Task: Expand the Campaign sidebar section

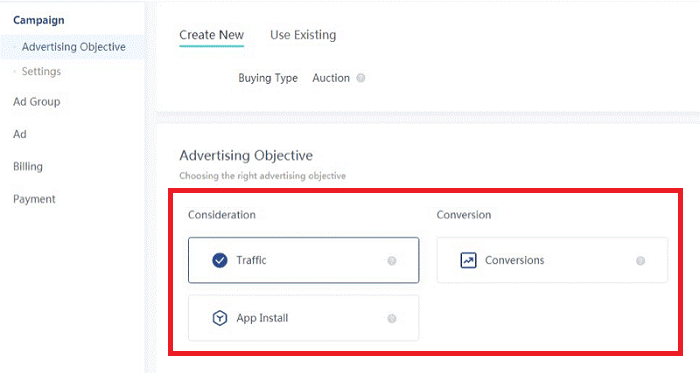Action: (x=39, y=20)
